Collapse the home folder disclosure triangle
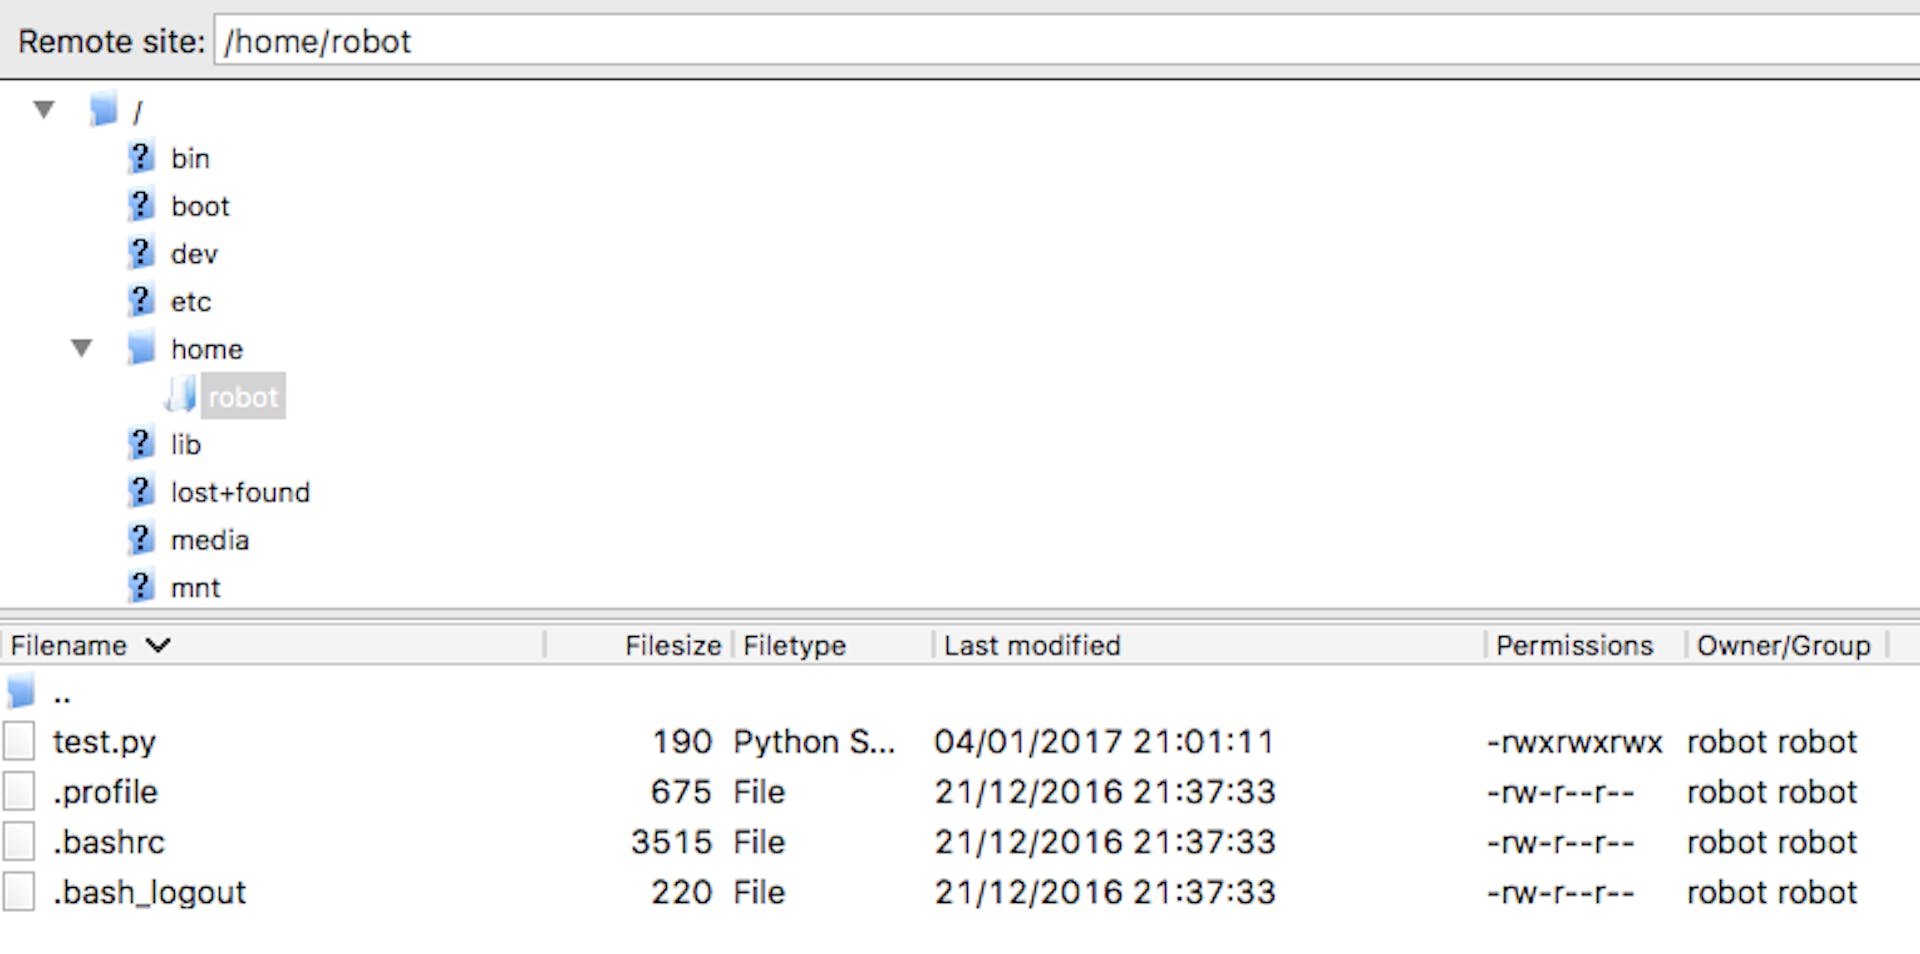Image resolution: width=1920 pixels, height=954 pixels. click(82, 348)
